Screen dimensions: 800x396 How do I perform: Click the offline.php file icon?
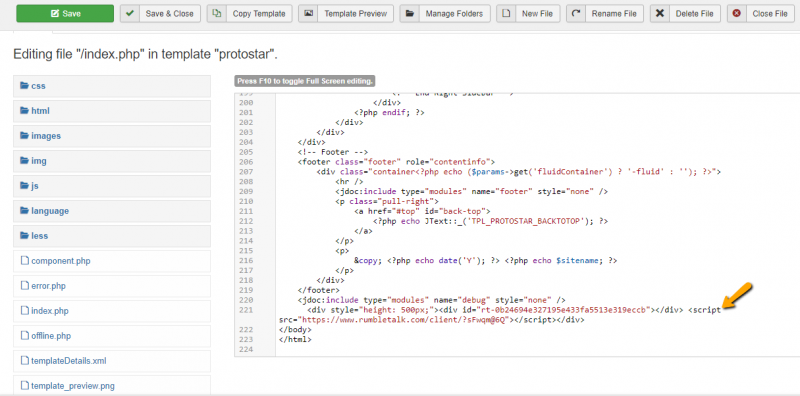click(x=24, y=336)
